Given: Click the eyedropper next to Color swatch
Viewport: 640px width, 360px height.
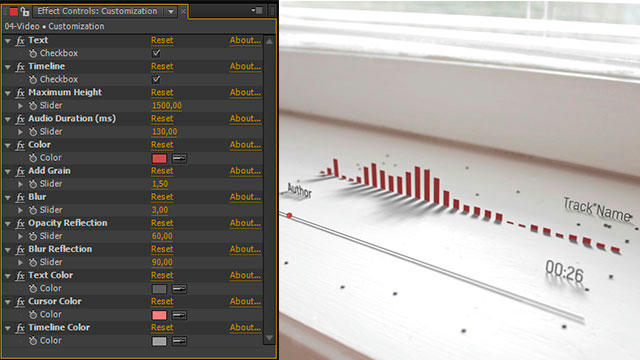Looking at the screenshot, I should click(179, 158).
